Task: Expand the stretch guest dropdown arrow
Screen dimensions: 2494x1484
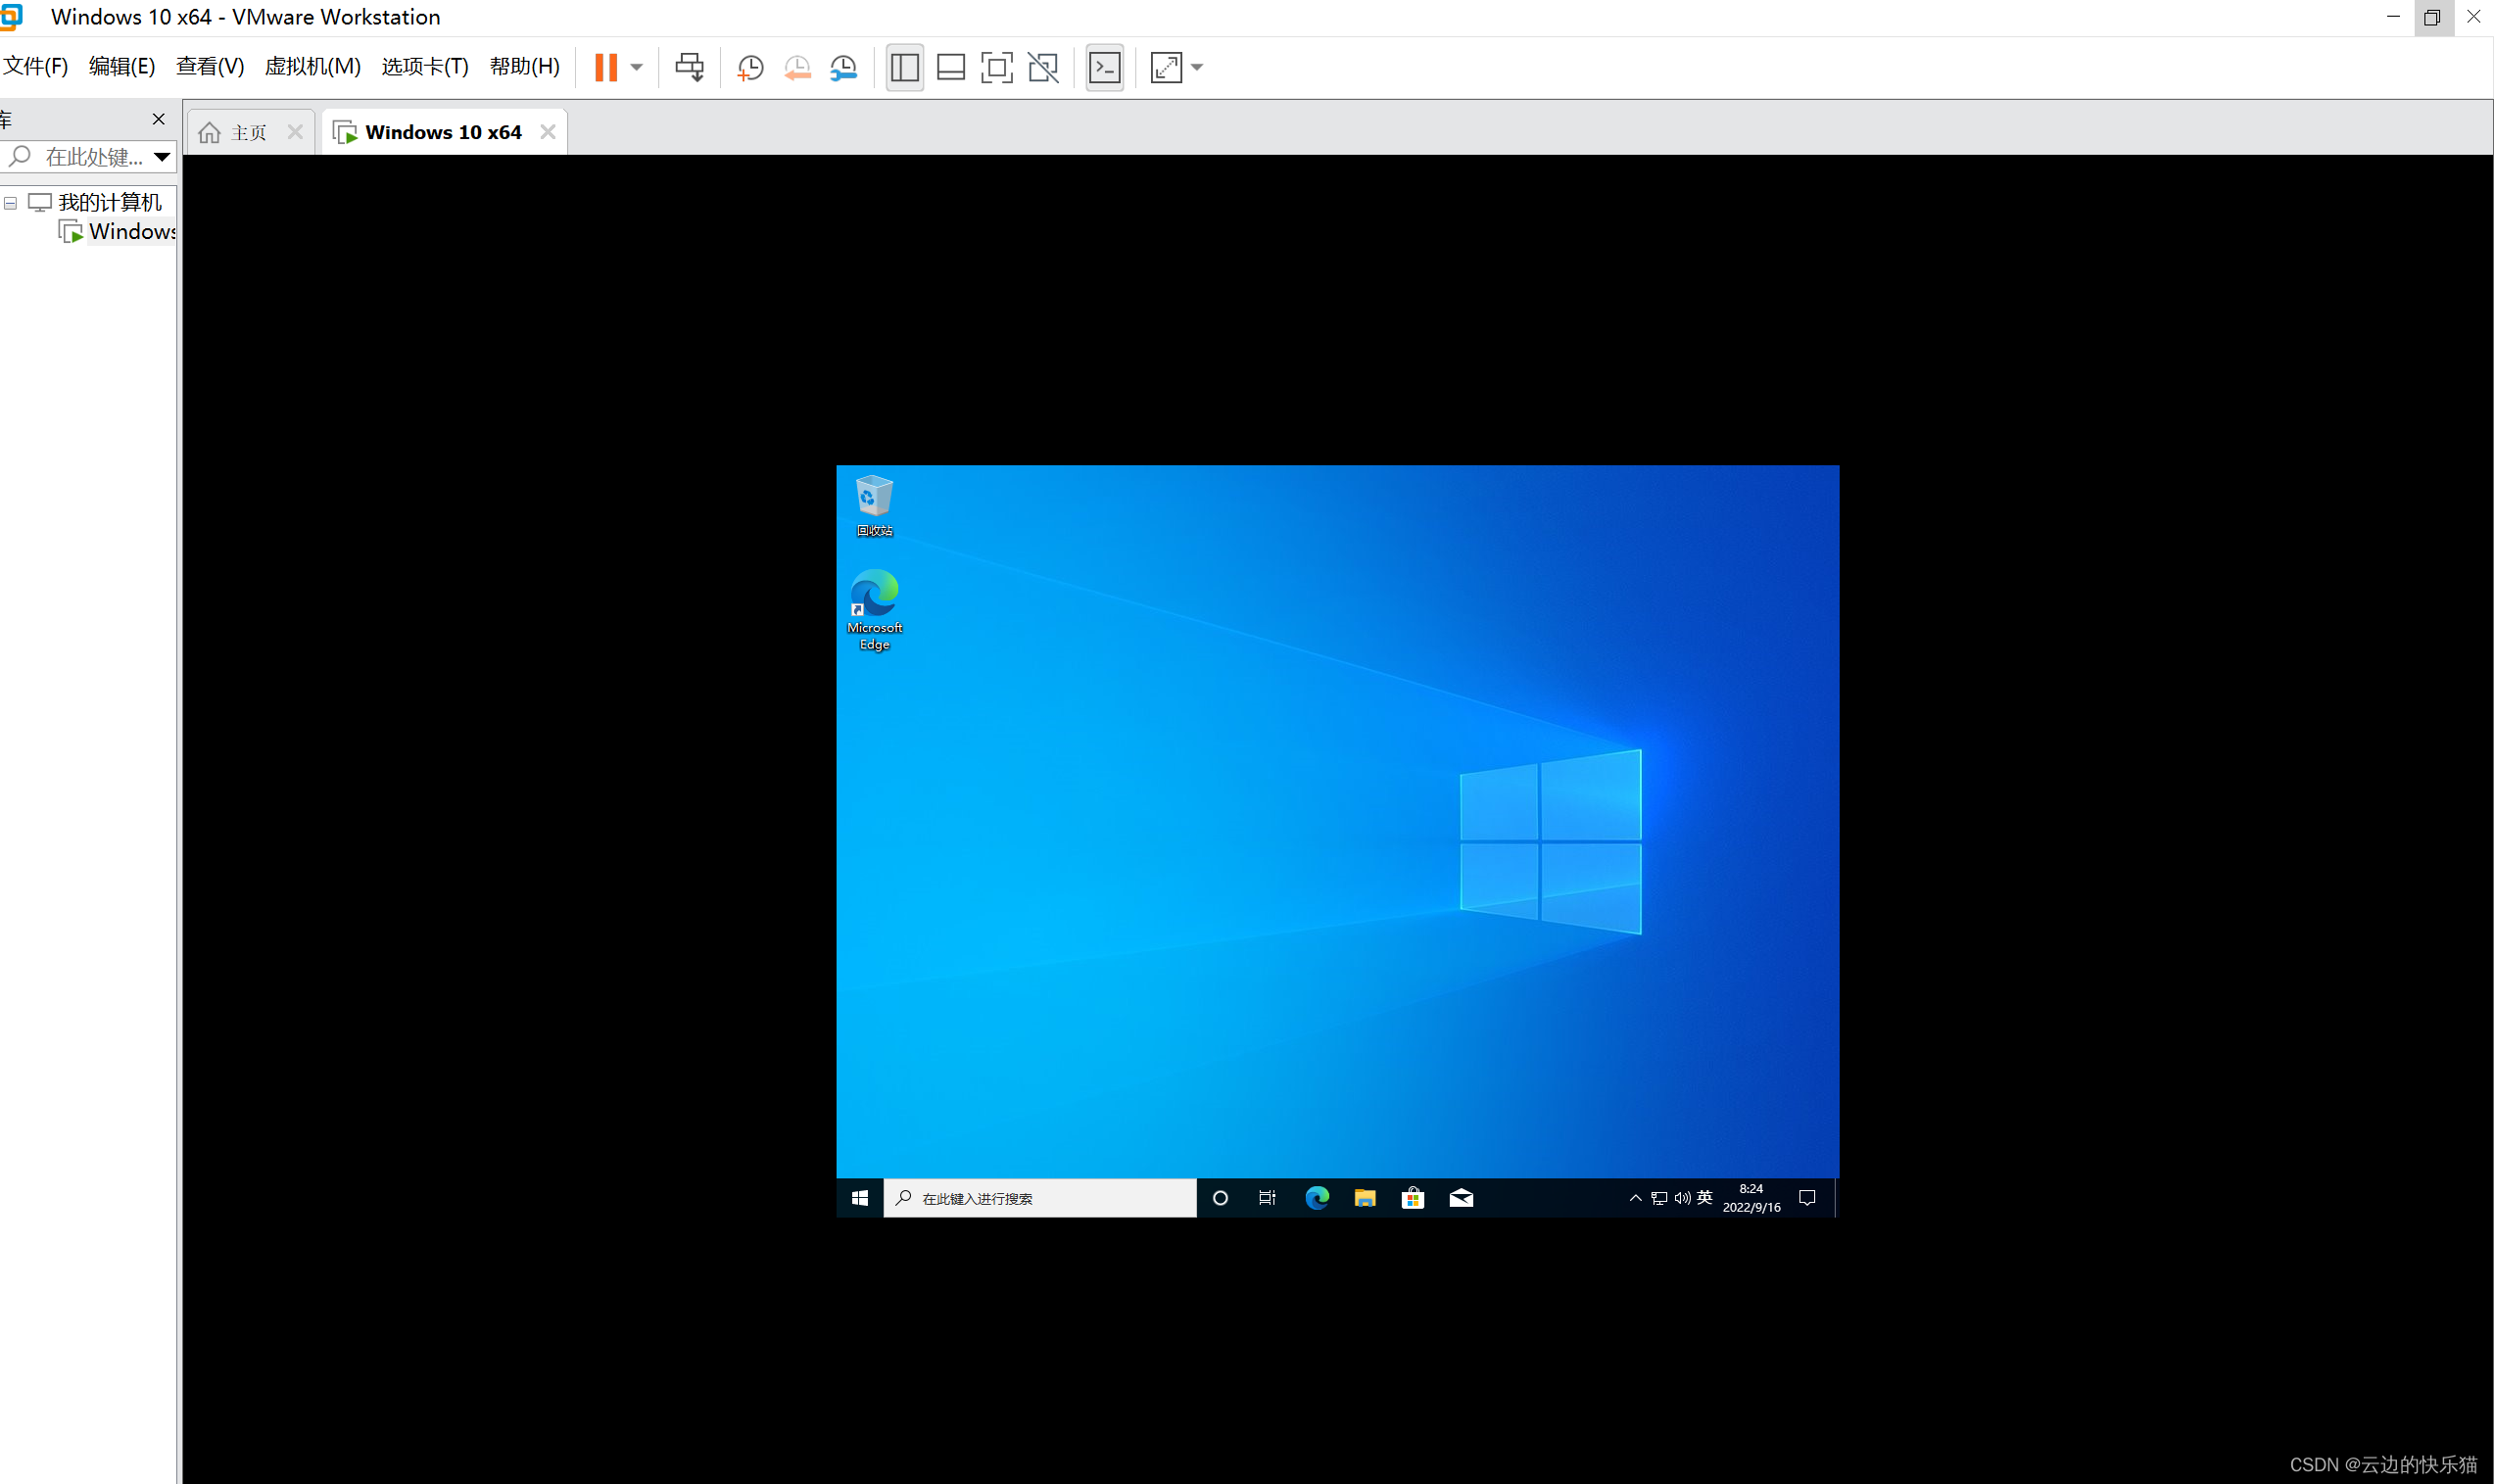Action: [x=1197, y=67]
